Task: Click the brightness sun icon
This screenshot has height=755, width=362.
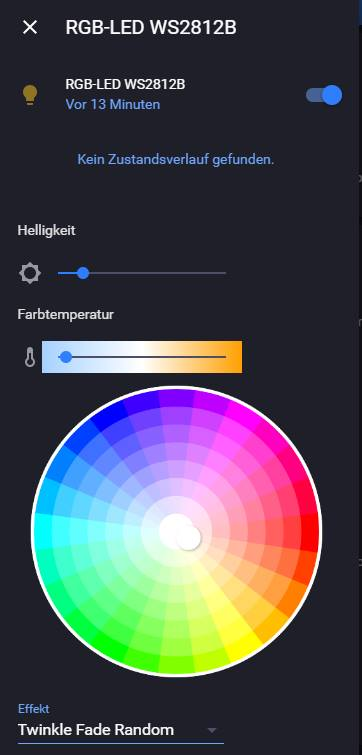Action: tap(30, 273)
